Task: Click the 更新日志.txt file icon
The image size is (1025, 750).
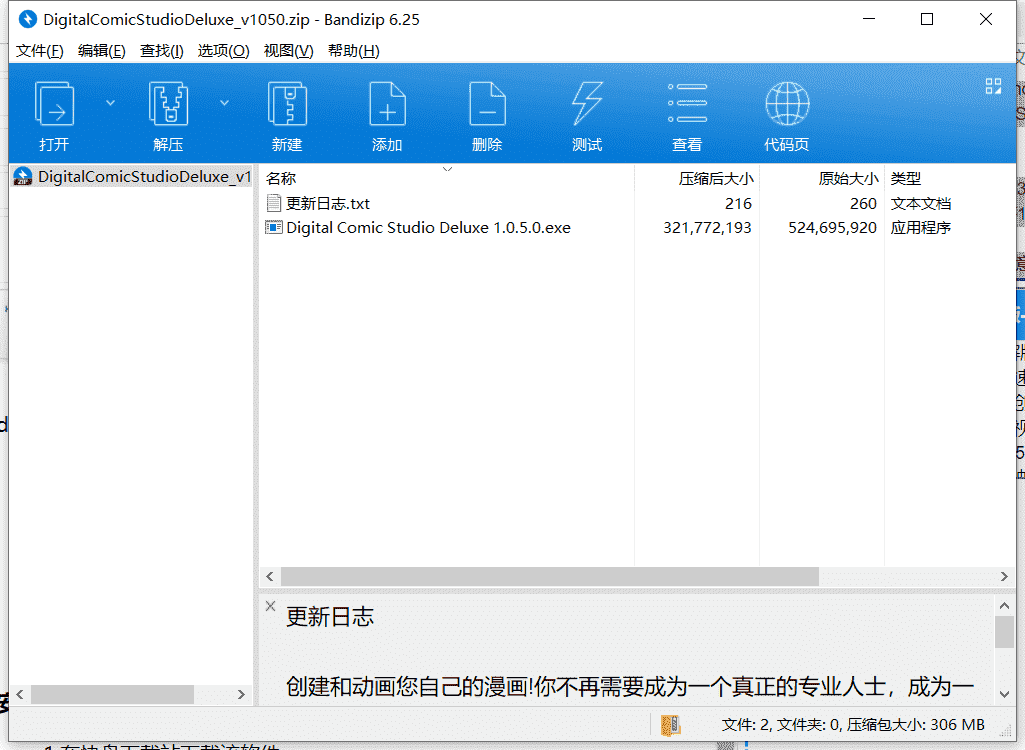Action: (x=274, y=203)
